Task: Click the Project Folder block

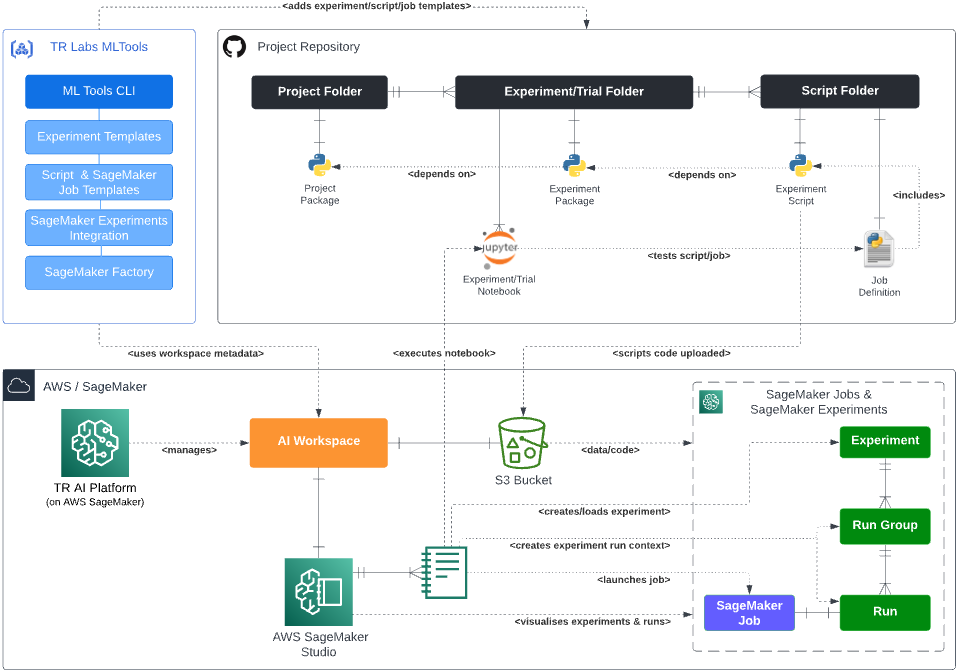Action: click(x=320, y=92)
